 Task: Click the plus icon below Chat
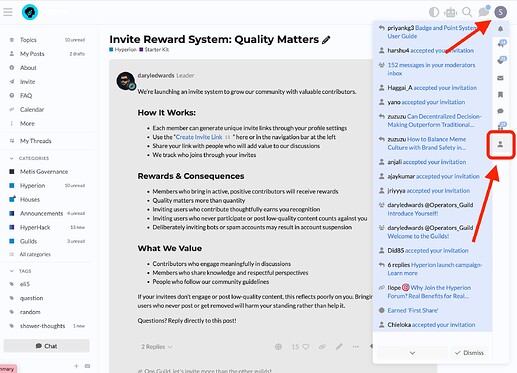76,366
